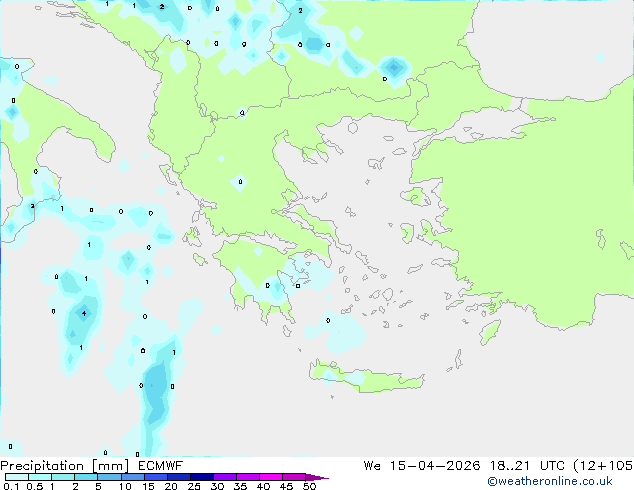Screen dimensions: 634x490
Task: Select the 40–45 mm magenta legend swatch
Action: click(x=271, y=477)
